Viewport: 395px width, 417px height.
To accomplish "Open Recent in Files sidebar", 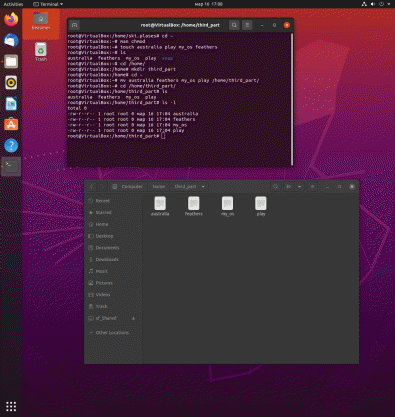I will pos(113,201).
